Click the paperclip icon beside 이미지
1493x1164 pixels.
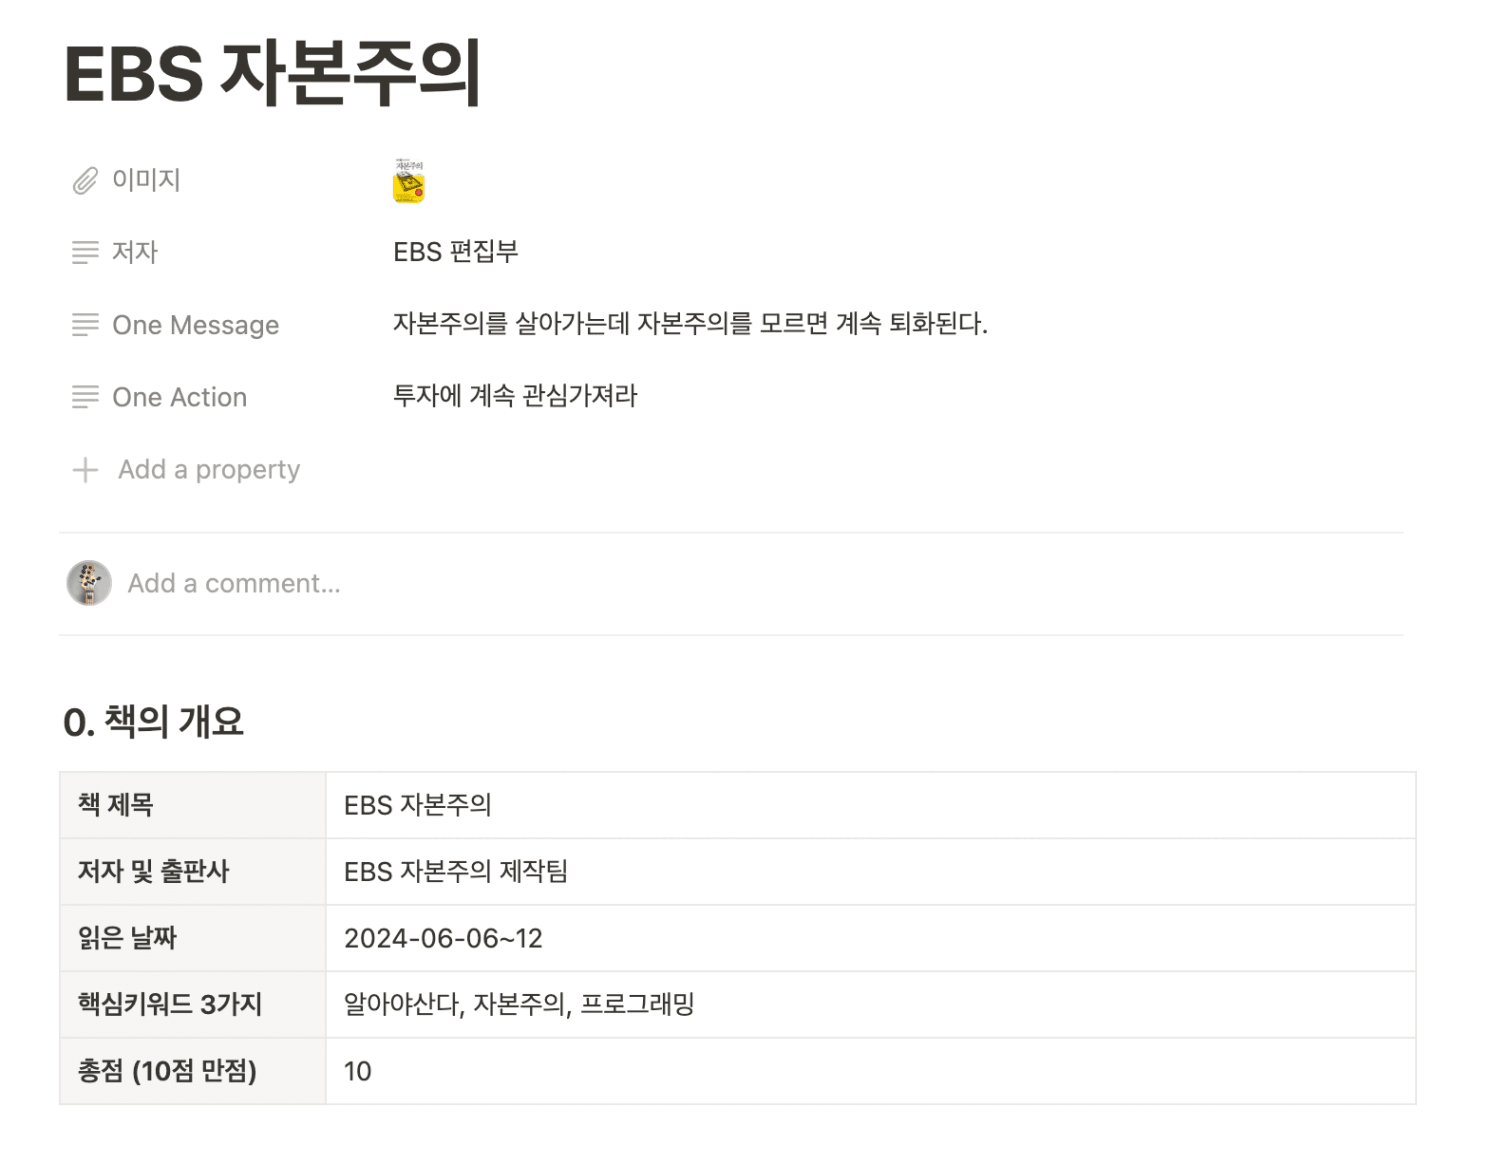pos(85,180)
